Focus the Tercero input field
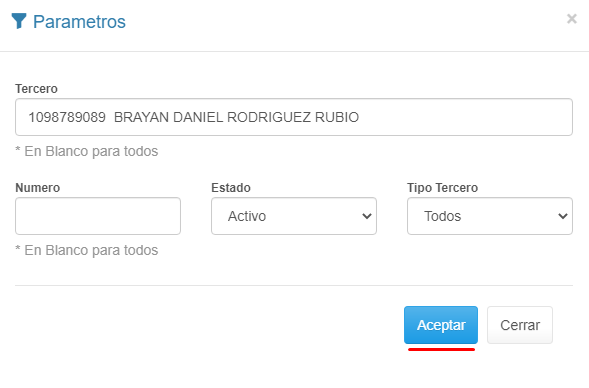Viewport: 589px width, 388px height. 294,117
